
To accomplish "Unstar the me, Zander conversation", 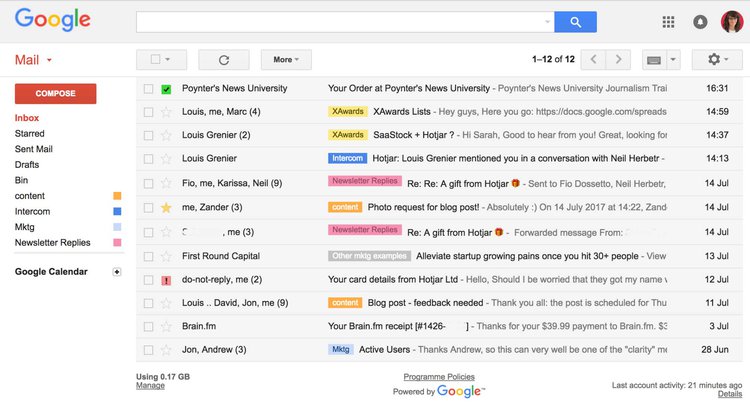I will point(166,208).
